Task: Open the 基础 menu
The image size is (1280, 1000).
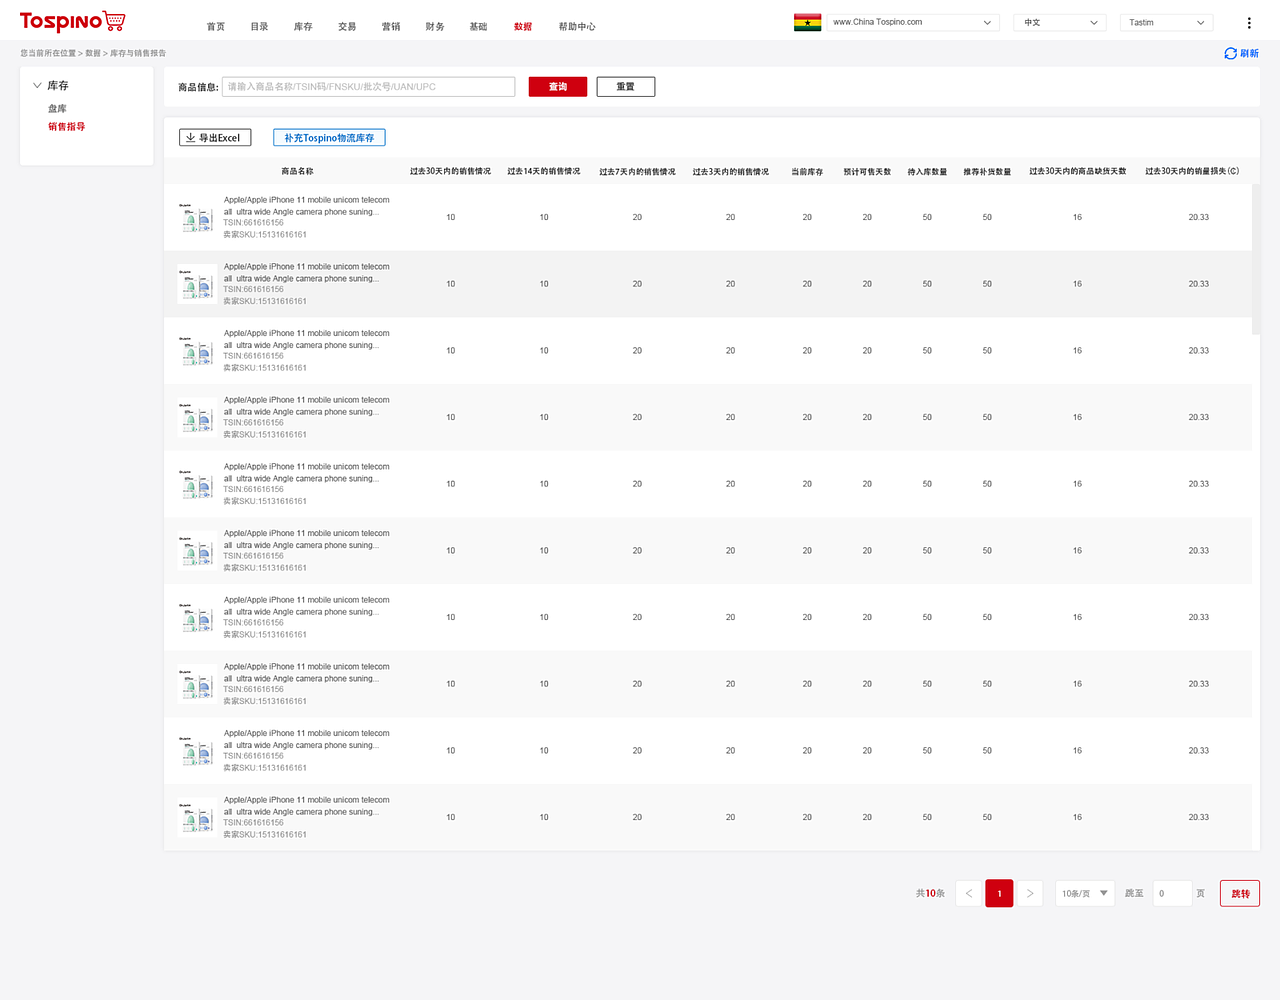Action: tap(479, 27)
